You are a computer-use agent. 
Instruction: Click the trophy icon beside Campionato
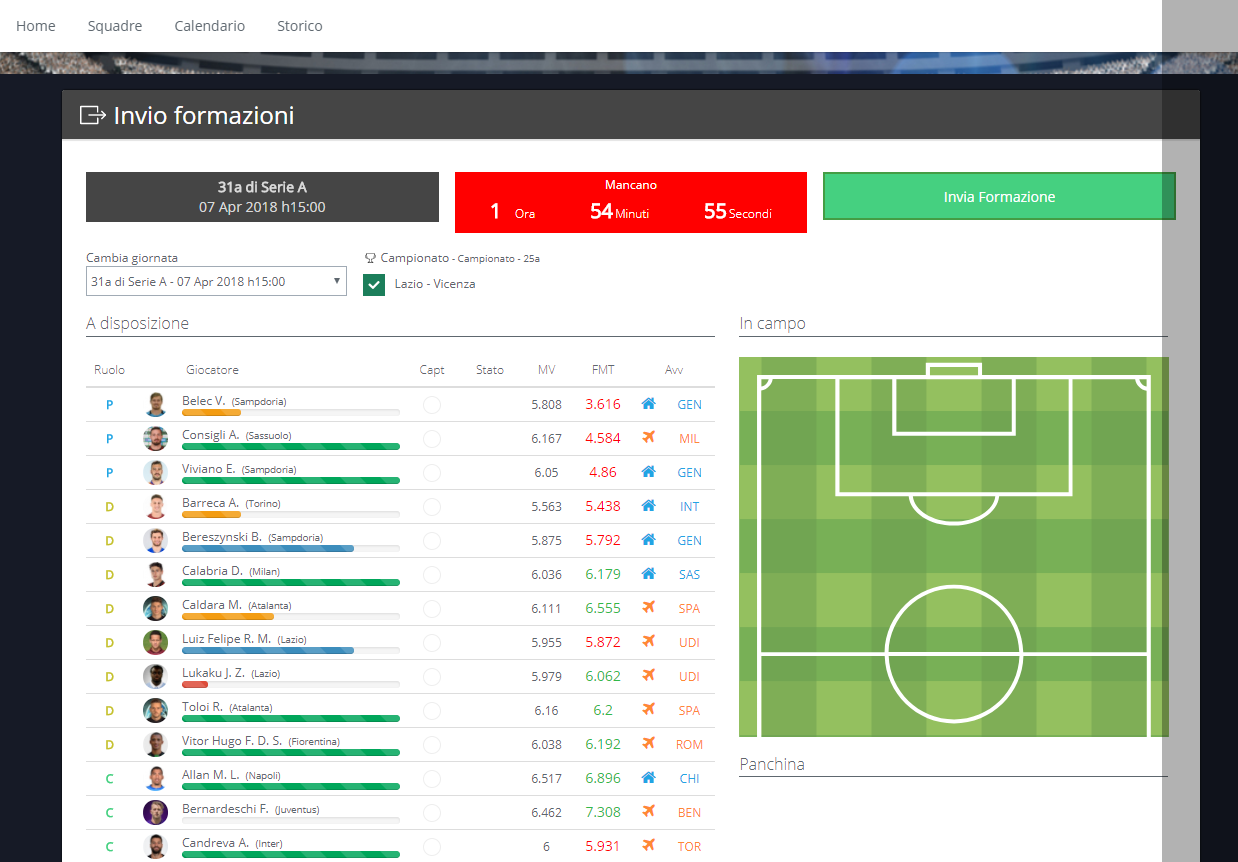coord(371,257)
